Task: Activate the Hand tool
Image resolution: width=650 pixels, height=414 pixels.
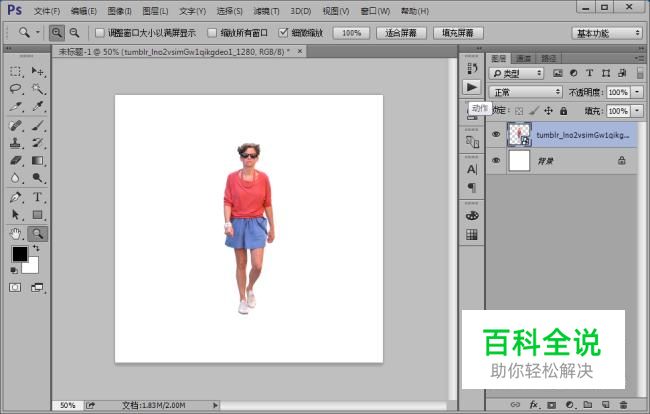Action: coord(16,233)
